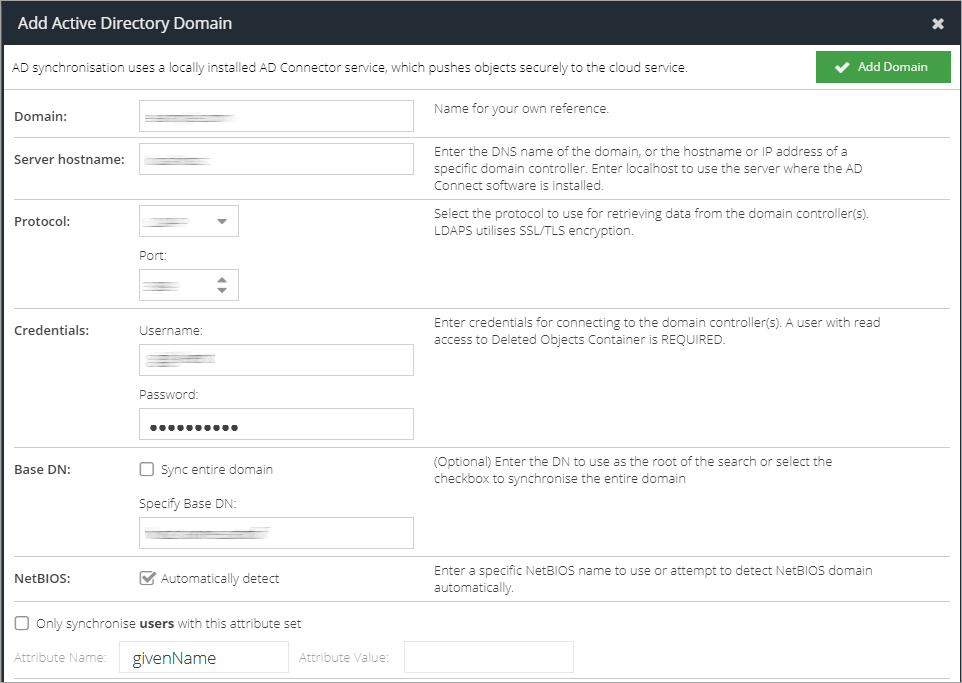Close the Add Active Directory Domain dialog

tap(937, 24)
